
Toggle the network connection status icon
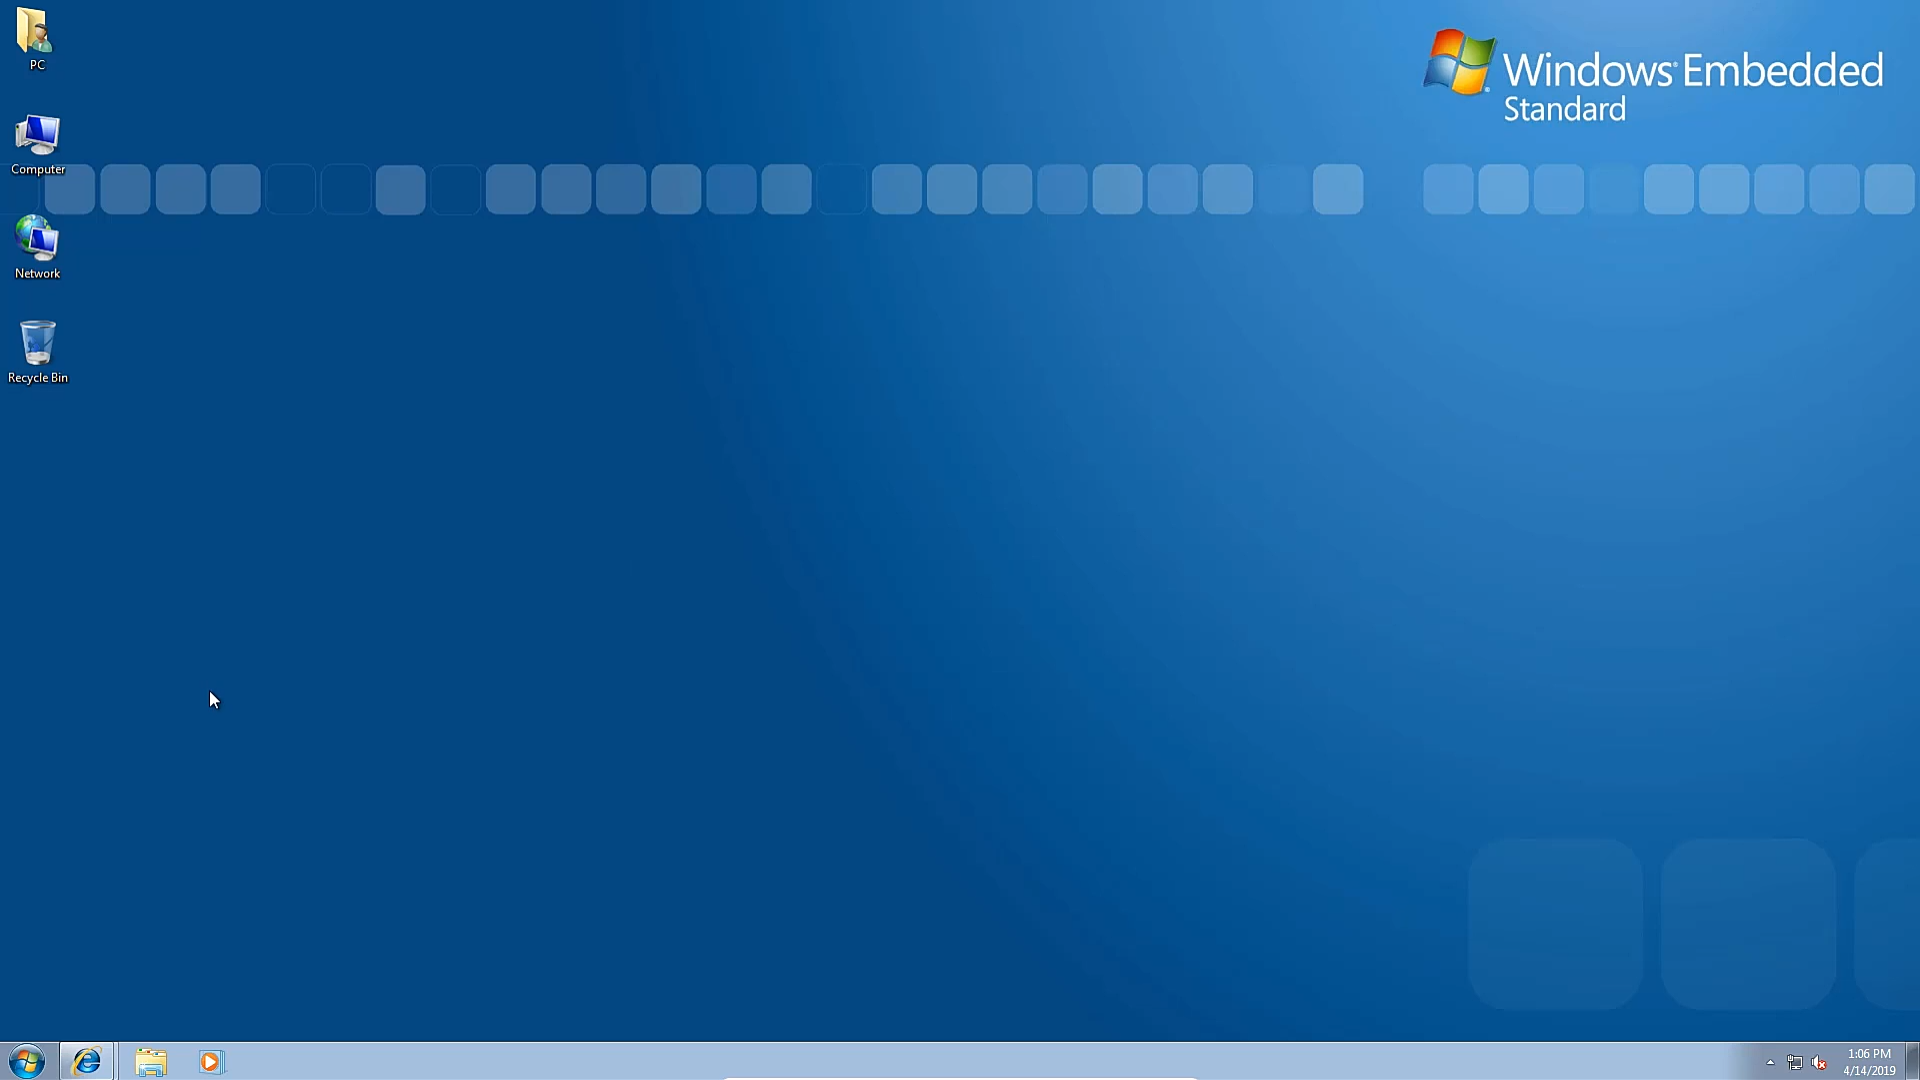coord(1795,1062)
